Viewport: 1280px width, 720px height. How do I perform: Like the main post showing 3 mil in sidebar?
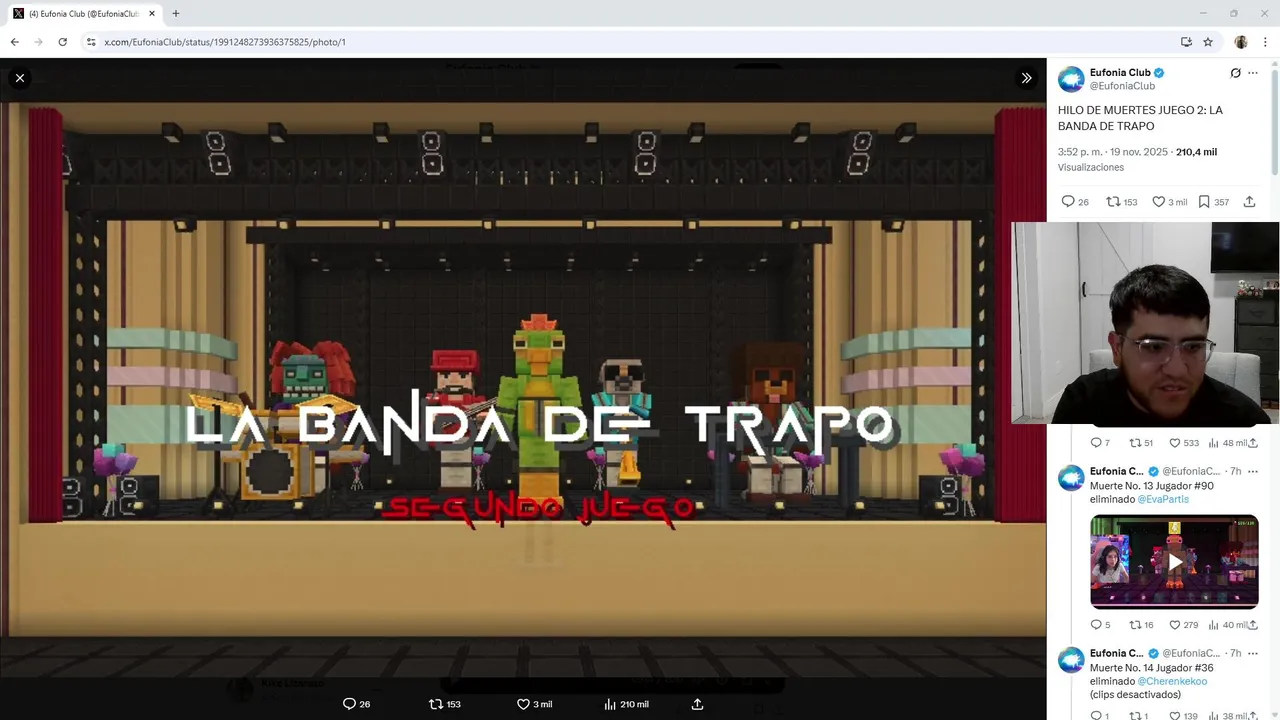[1158, 202]
